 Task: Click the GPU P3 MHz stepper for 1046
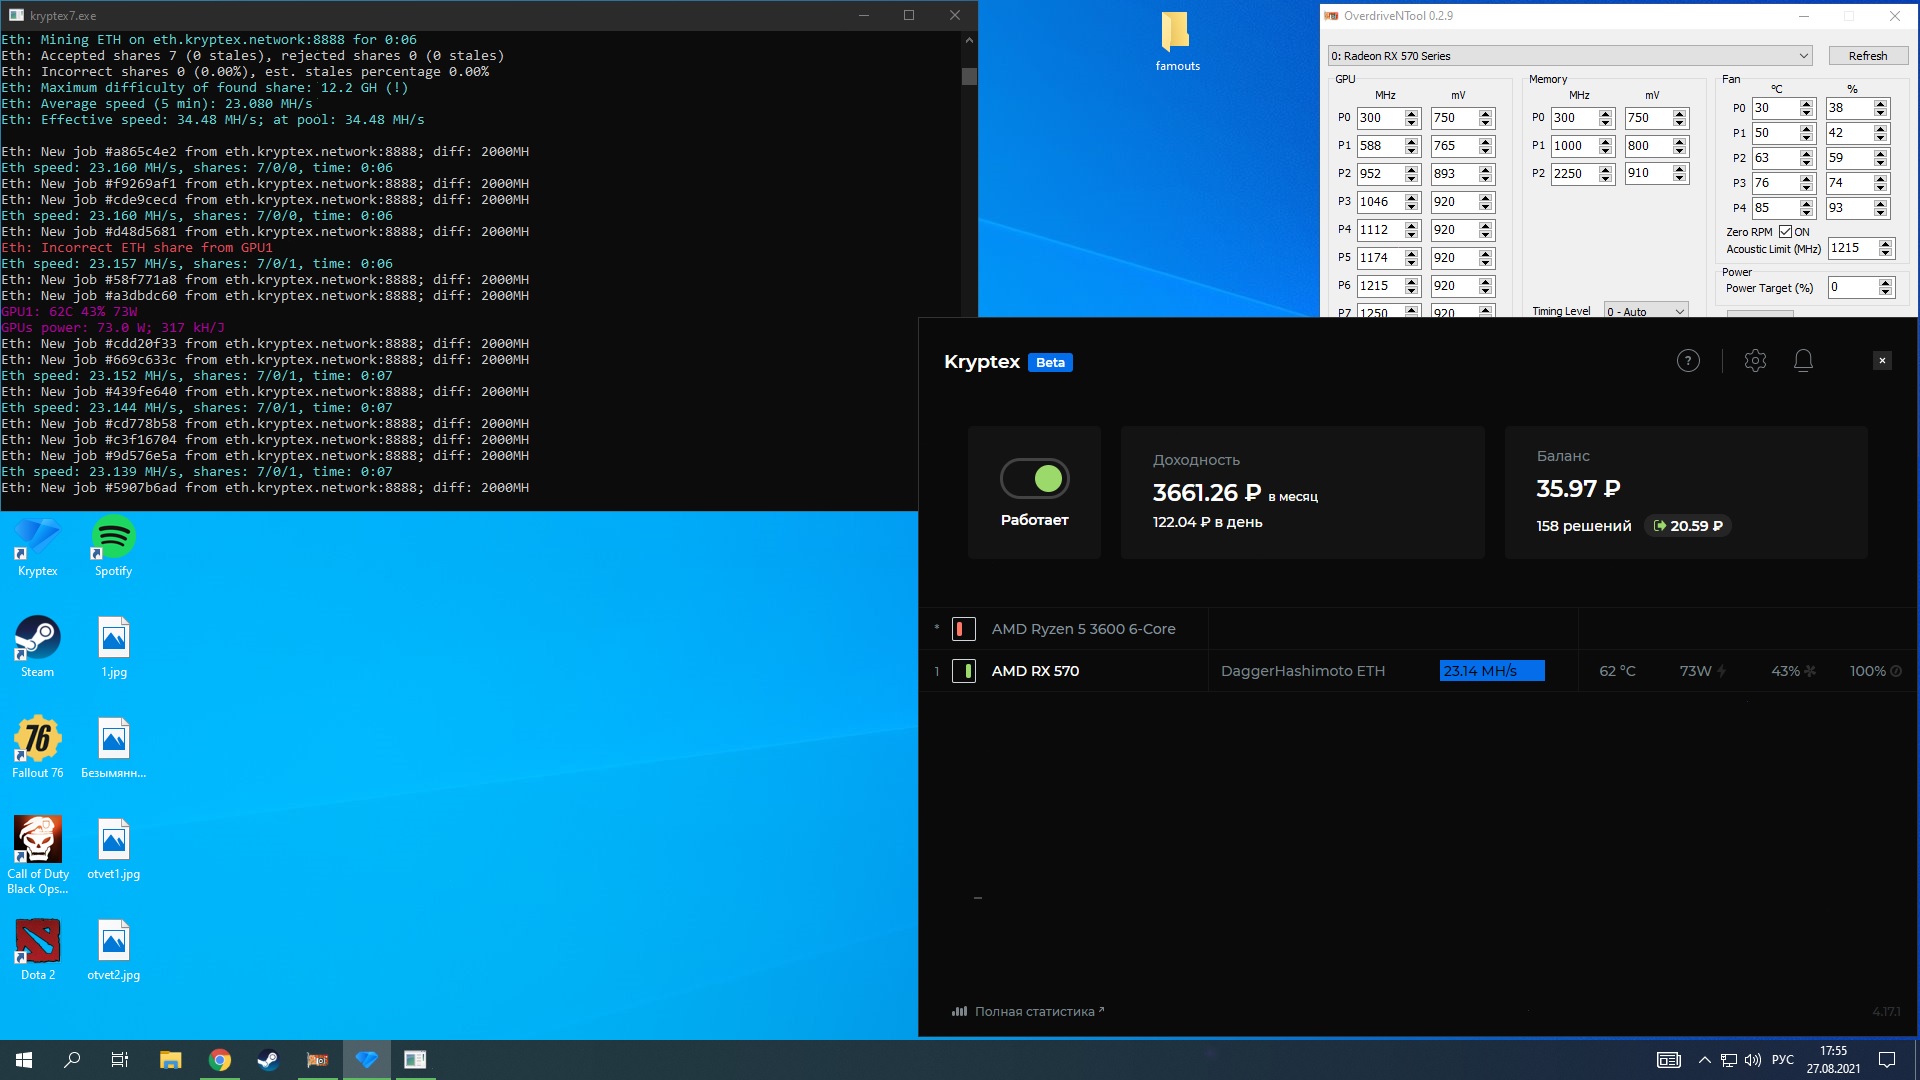1412,202
